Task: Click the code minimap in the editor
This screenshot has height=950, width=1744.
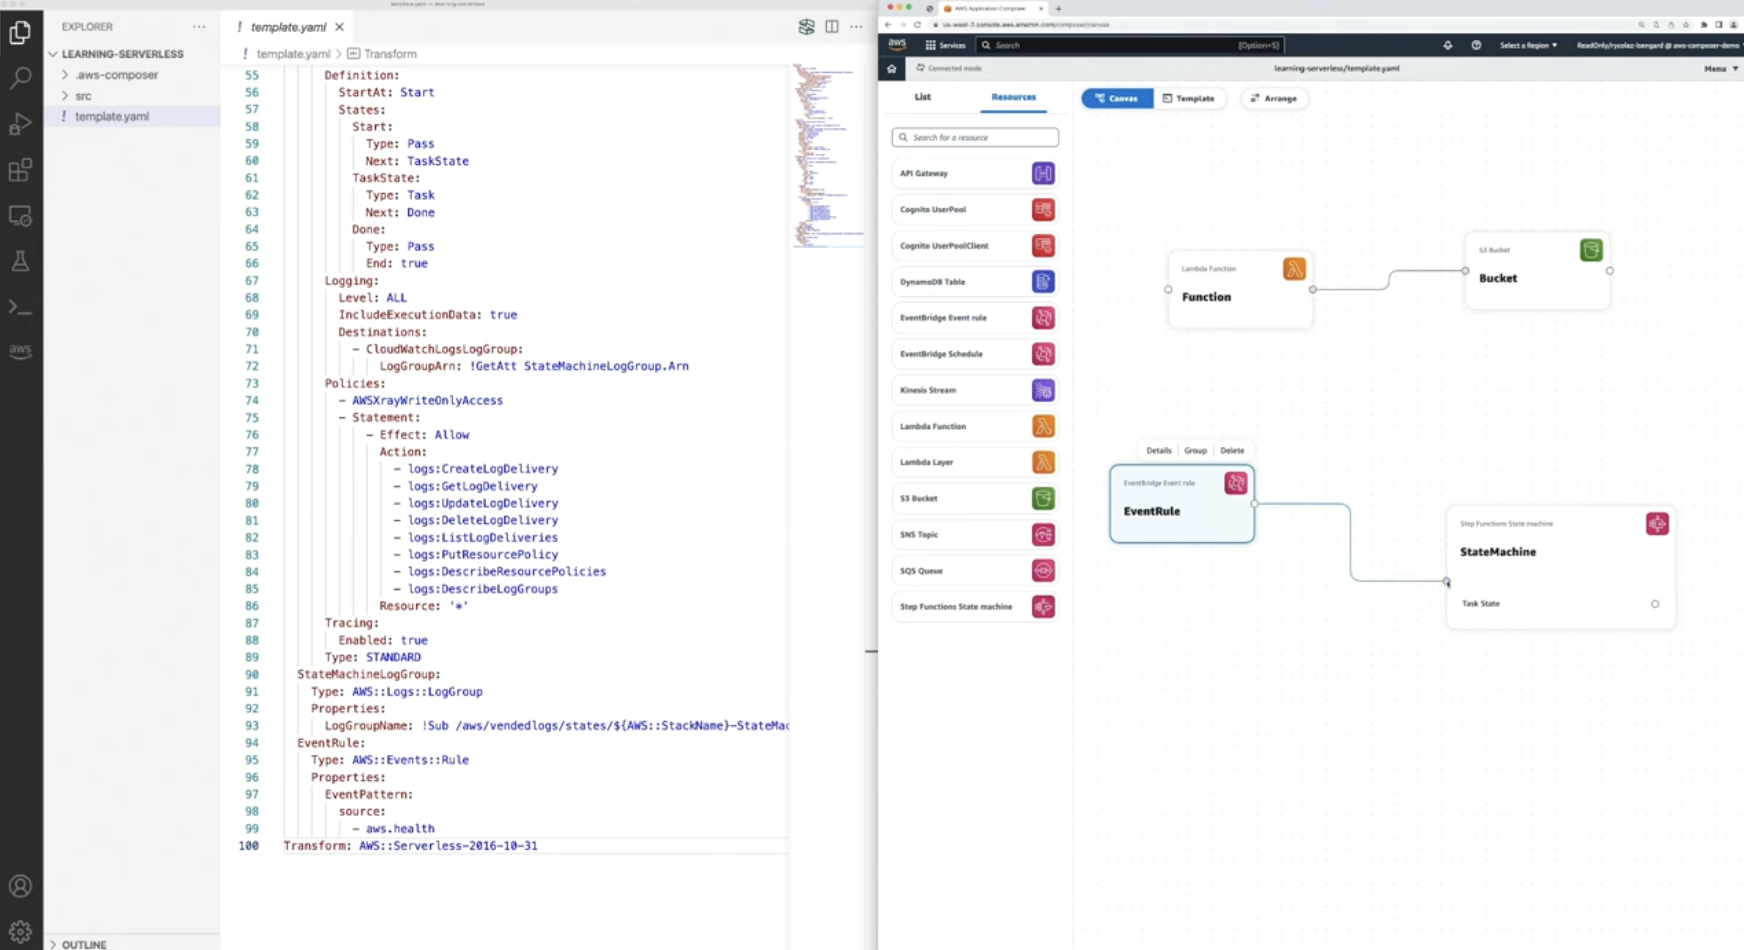Action: tap(828, 155)
